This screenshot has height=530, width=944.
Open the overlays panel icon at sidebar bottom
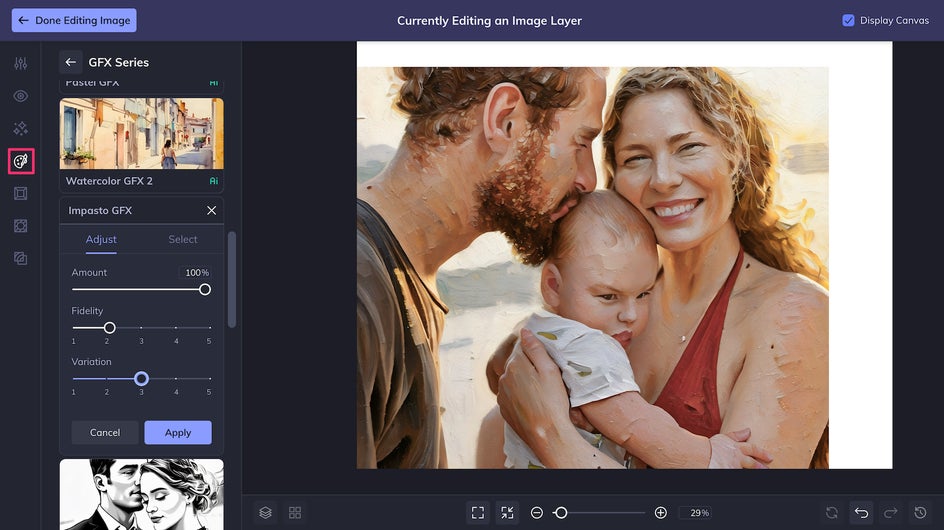pos(20,258)
